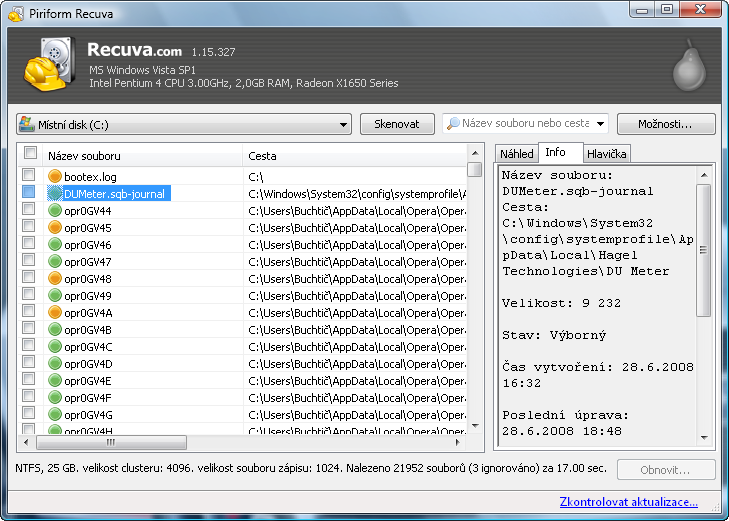Check the box for DUMeter.sqb-journal
Screen dimensions: 729x521
pos(29,191)
